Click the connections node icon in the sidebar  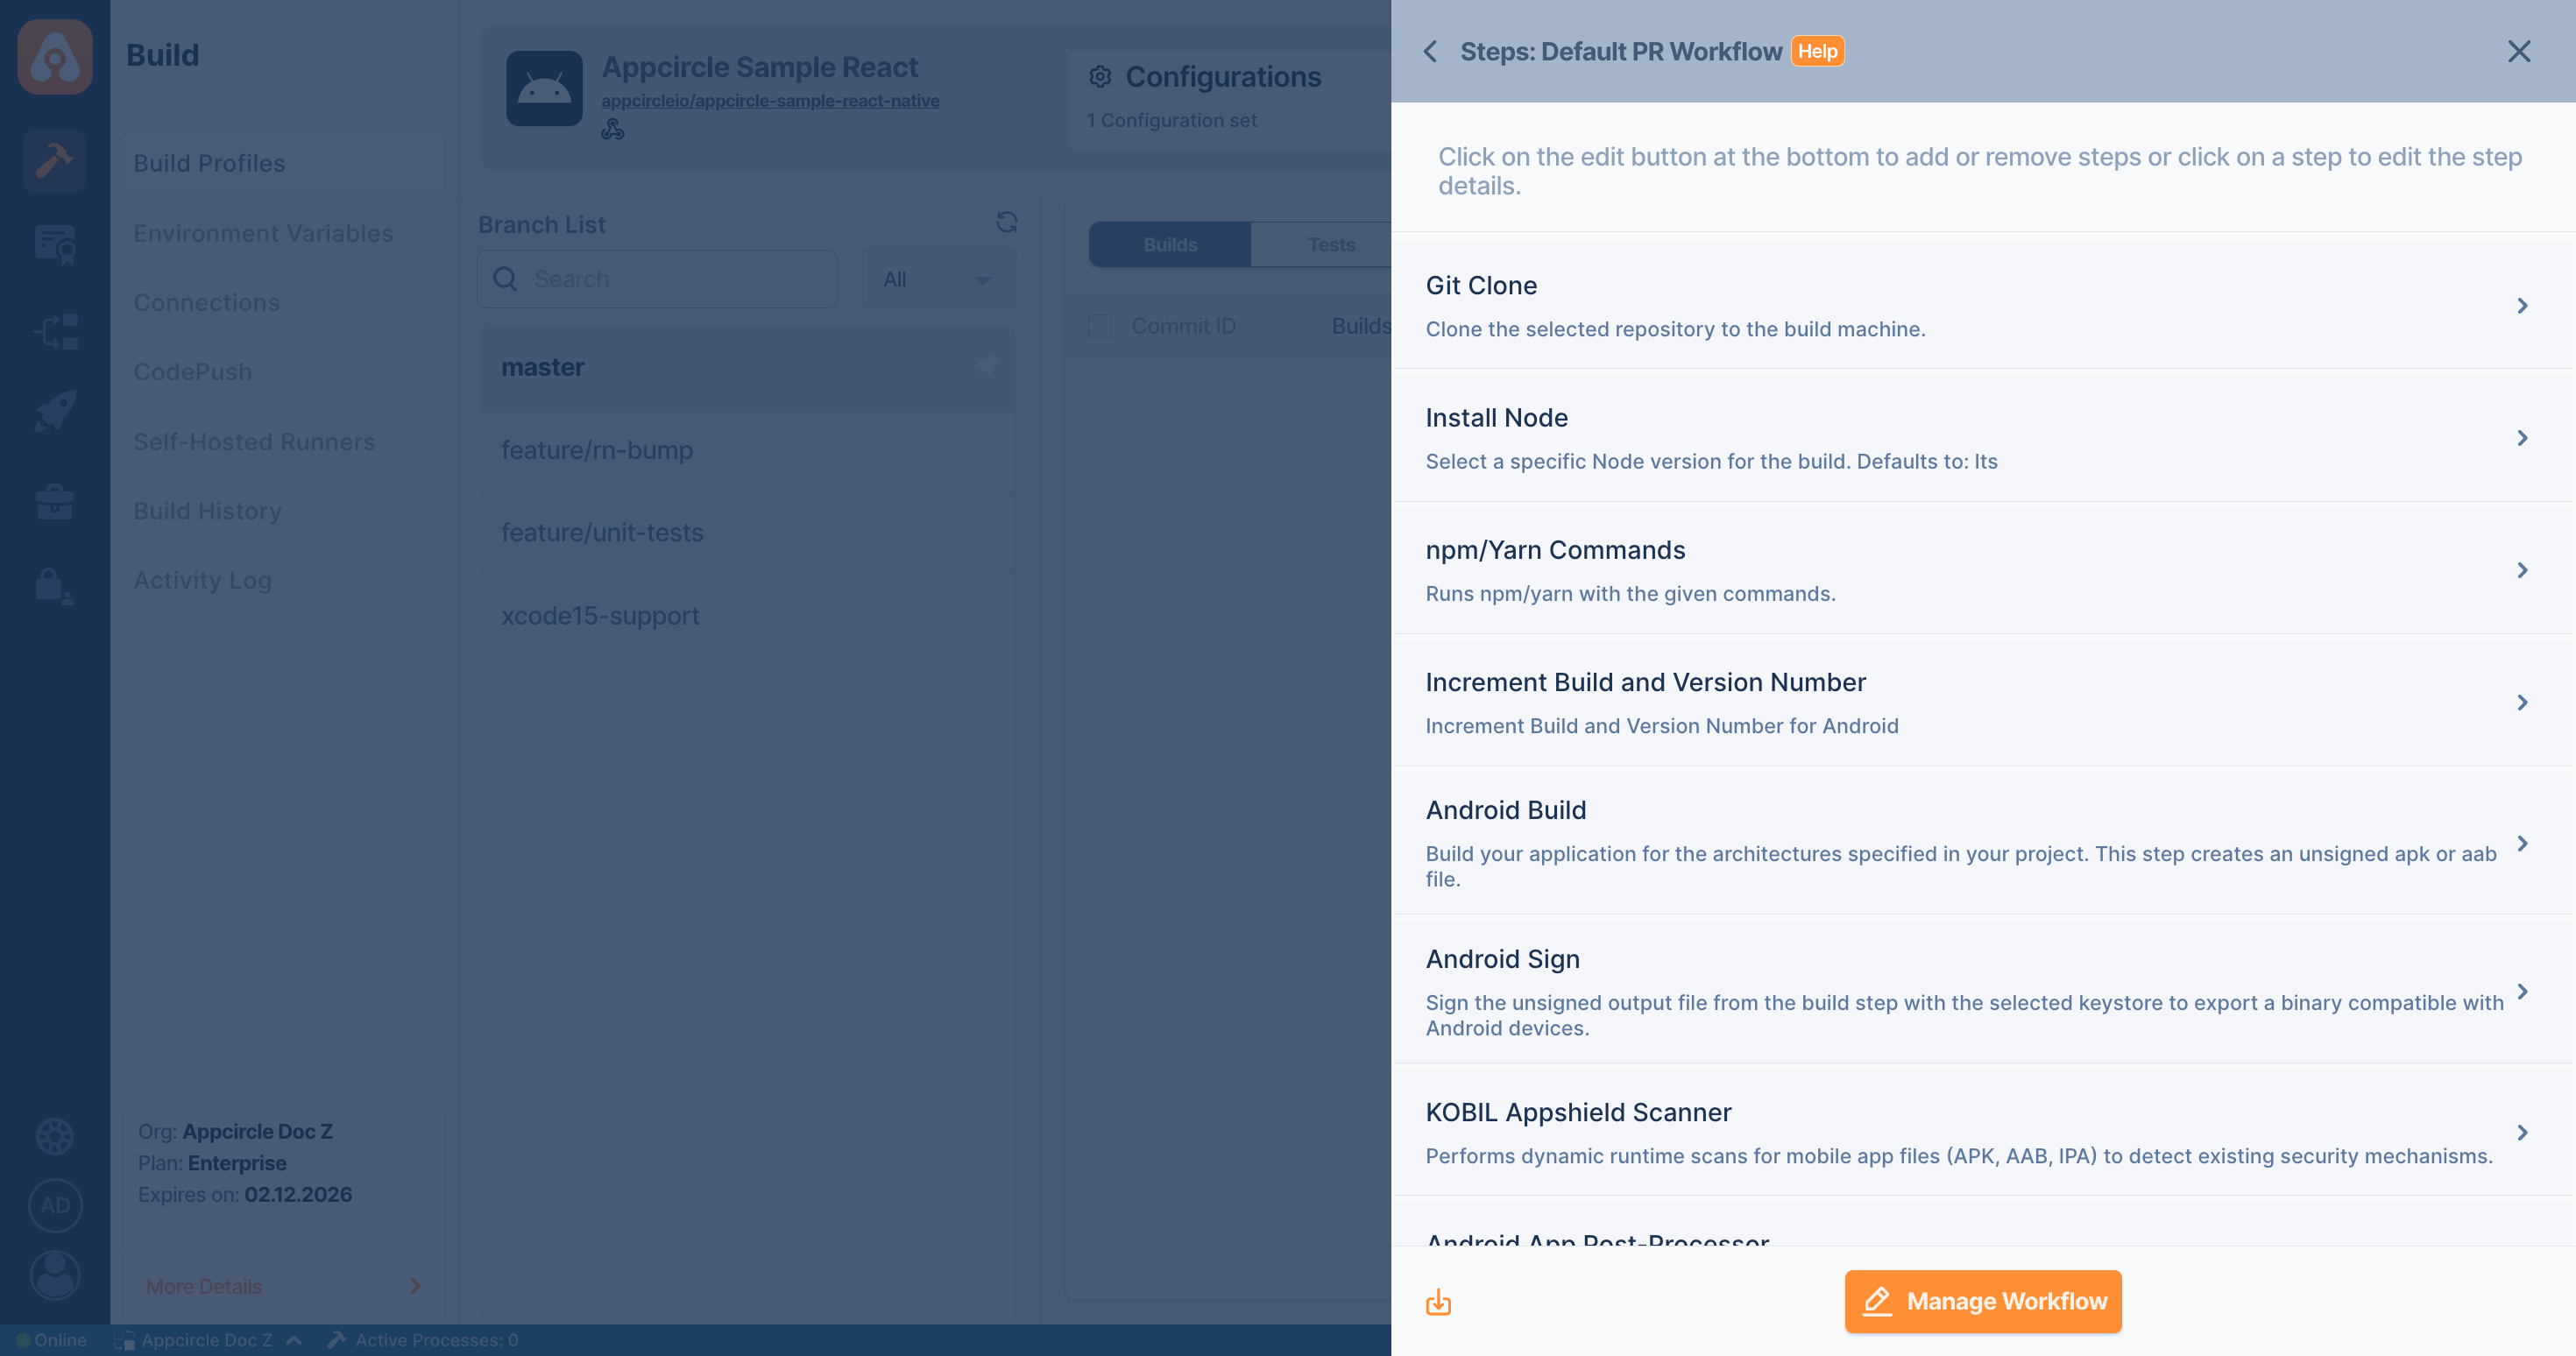pyautogui.click(x=54, y=331)
